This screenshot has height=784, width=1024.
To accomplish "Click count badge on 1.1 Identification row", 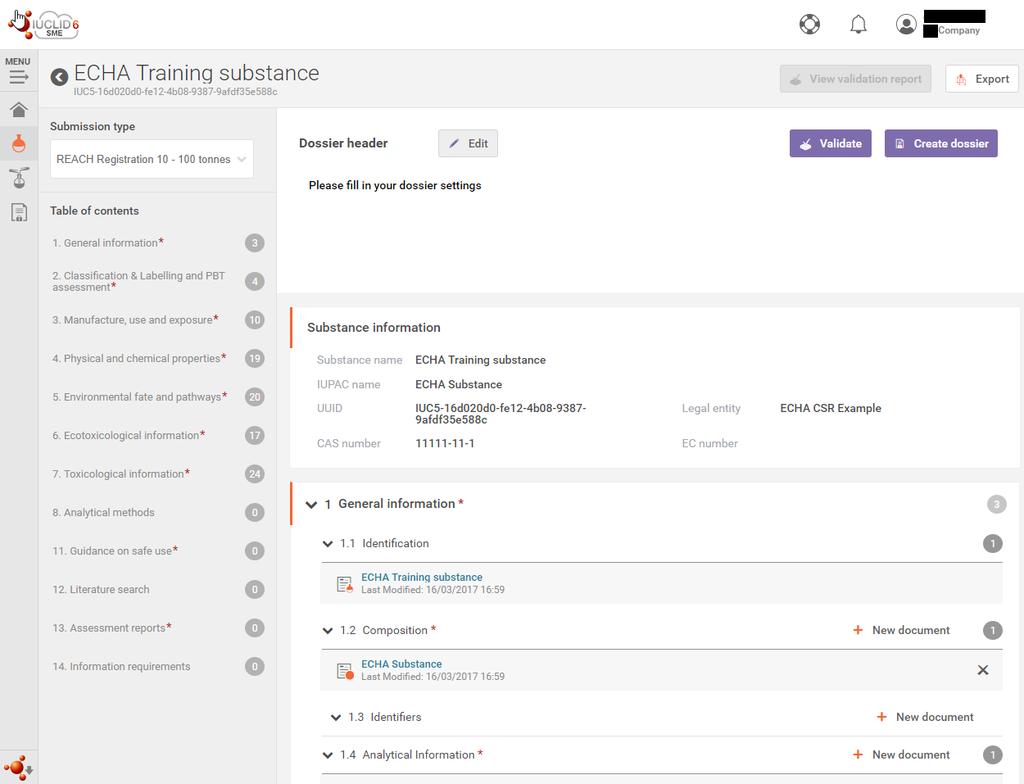I will tap(993, 544).
